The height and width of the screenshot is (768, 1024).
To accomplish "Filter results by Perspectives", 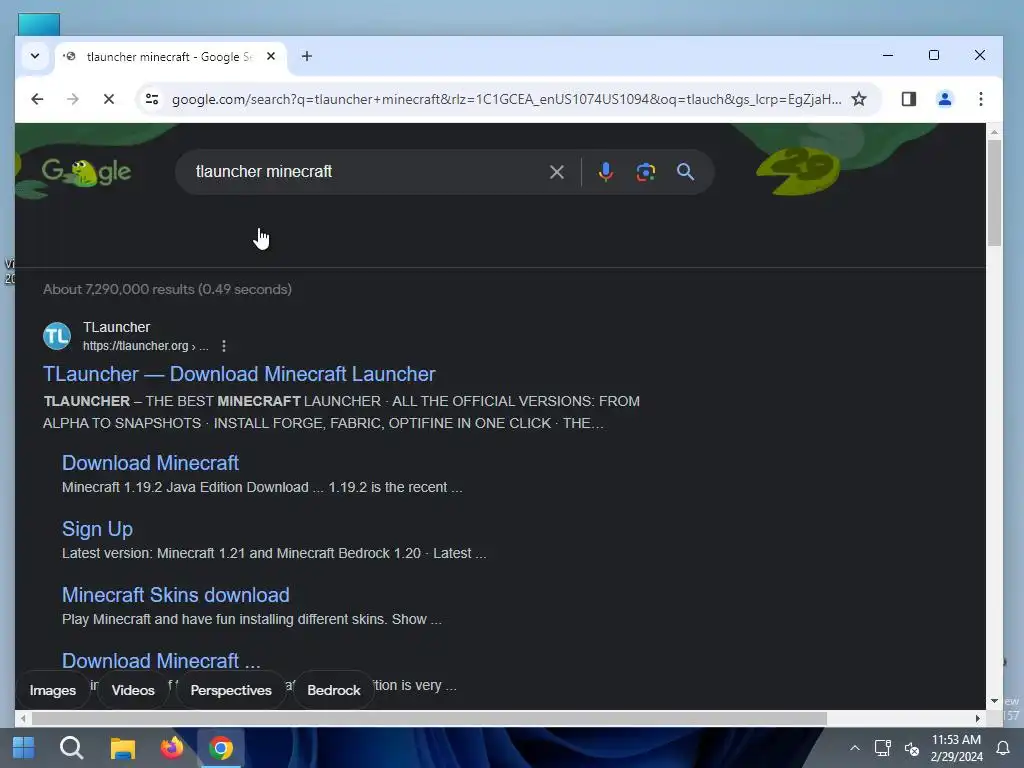I will (x=231, y=690).
